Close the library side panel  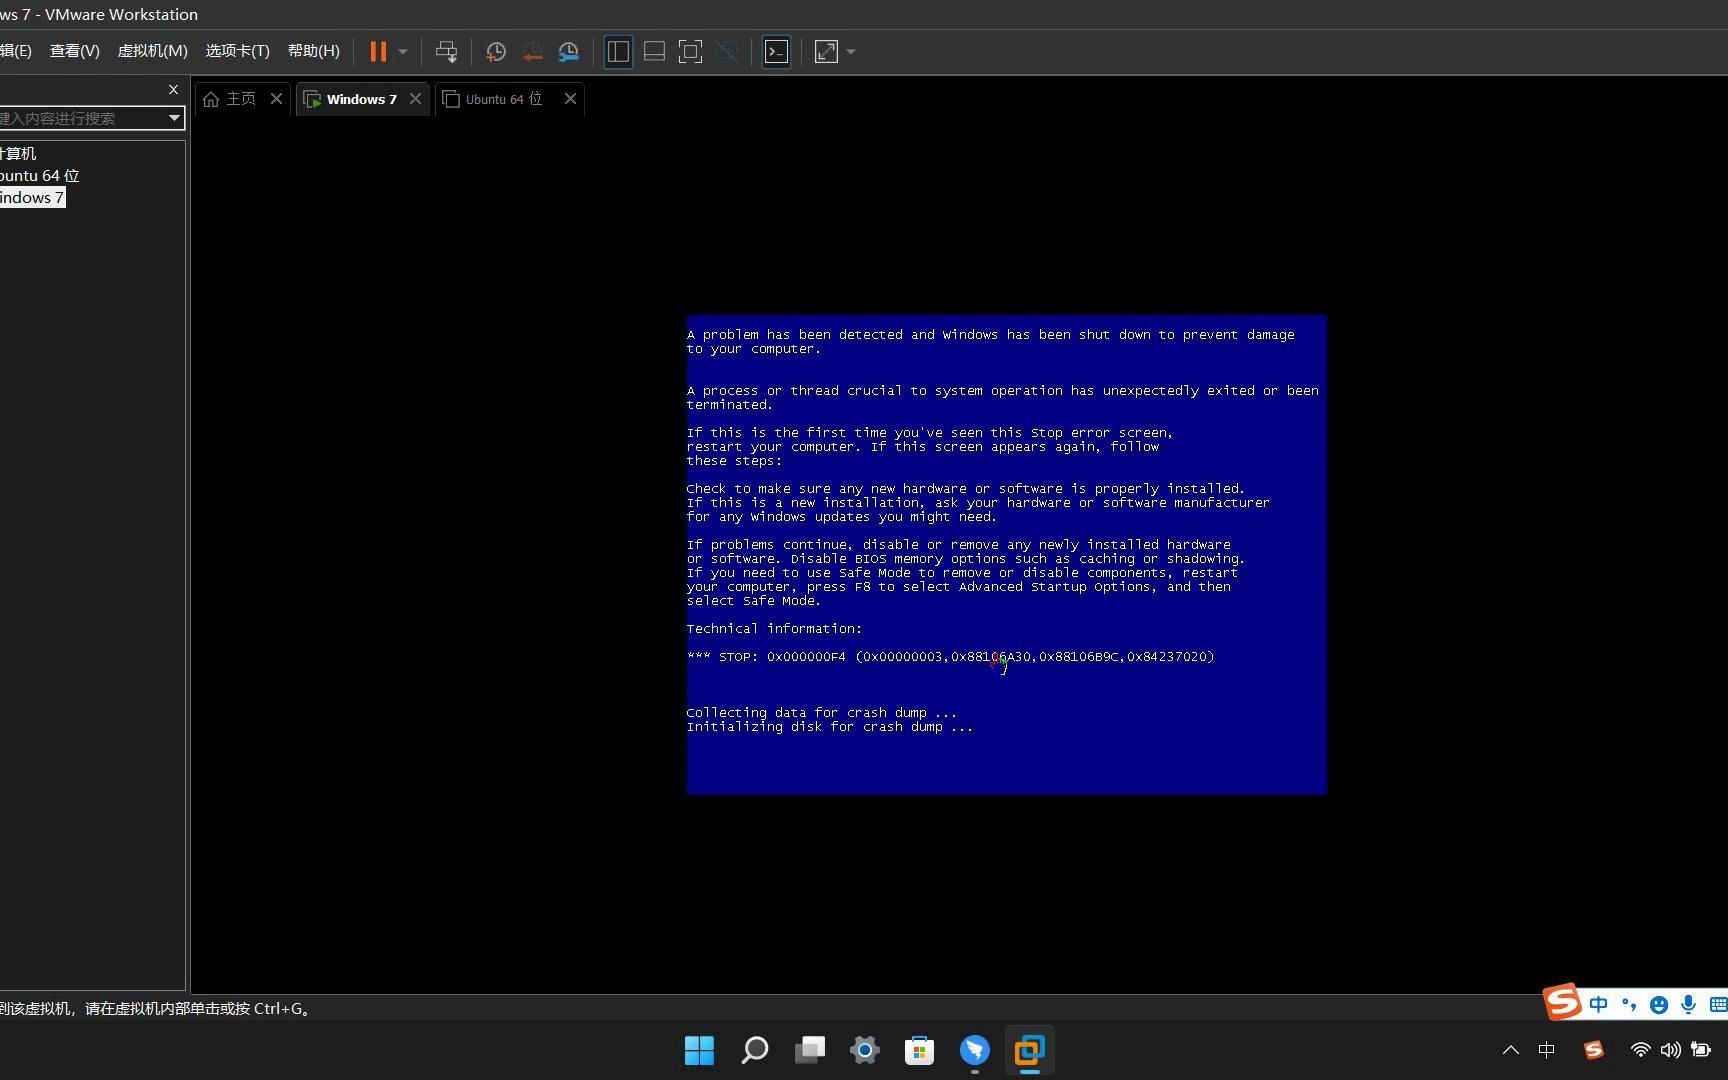pyautogui.click(x=173, y=89)
